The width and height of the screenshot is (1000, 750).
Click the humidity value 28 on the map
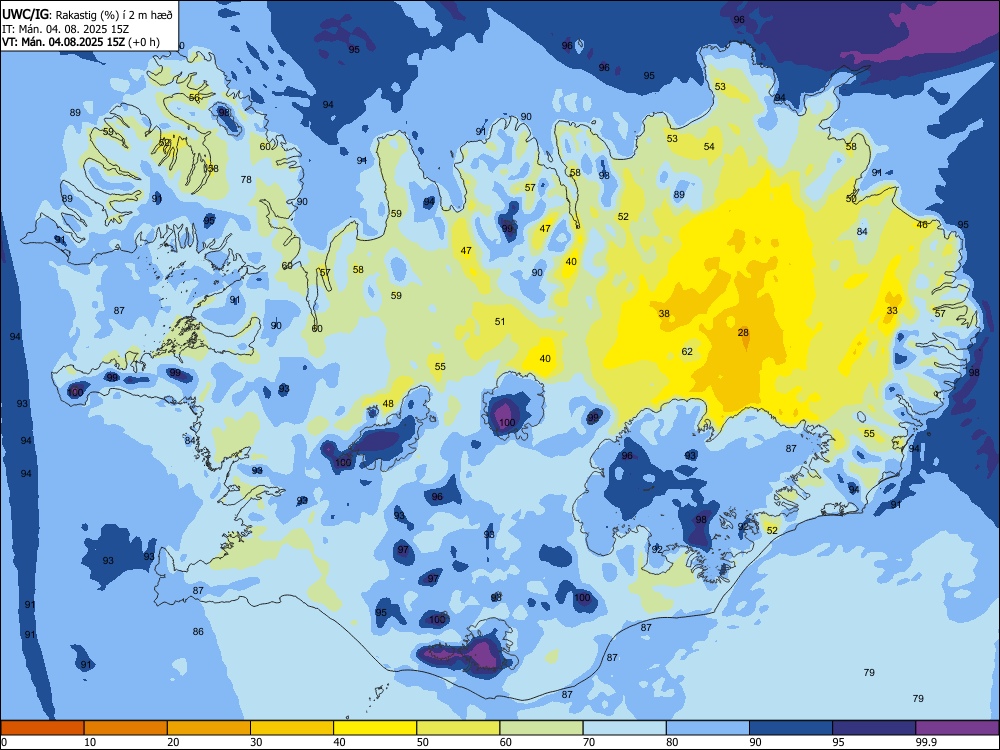coord(743,332)
